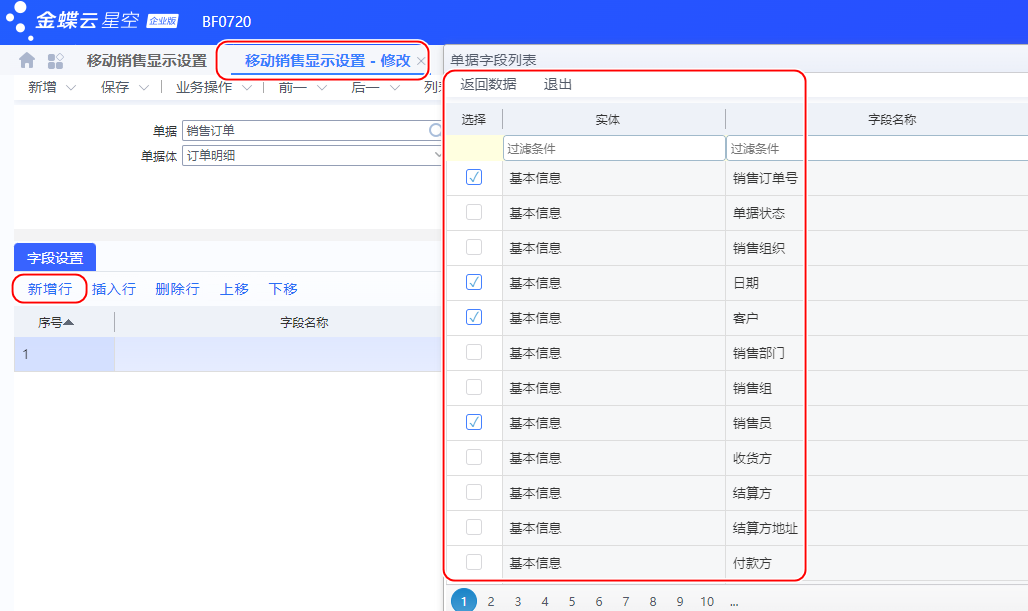The image size is (1028, 611).
Task: Uncheck the 销售员 checkbox
Action: click(474, 422)
